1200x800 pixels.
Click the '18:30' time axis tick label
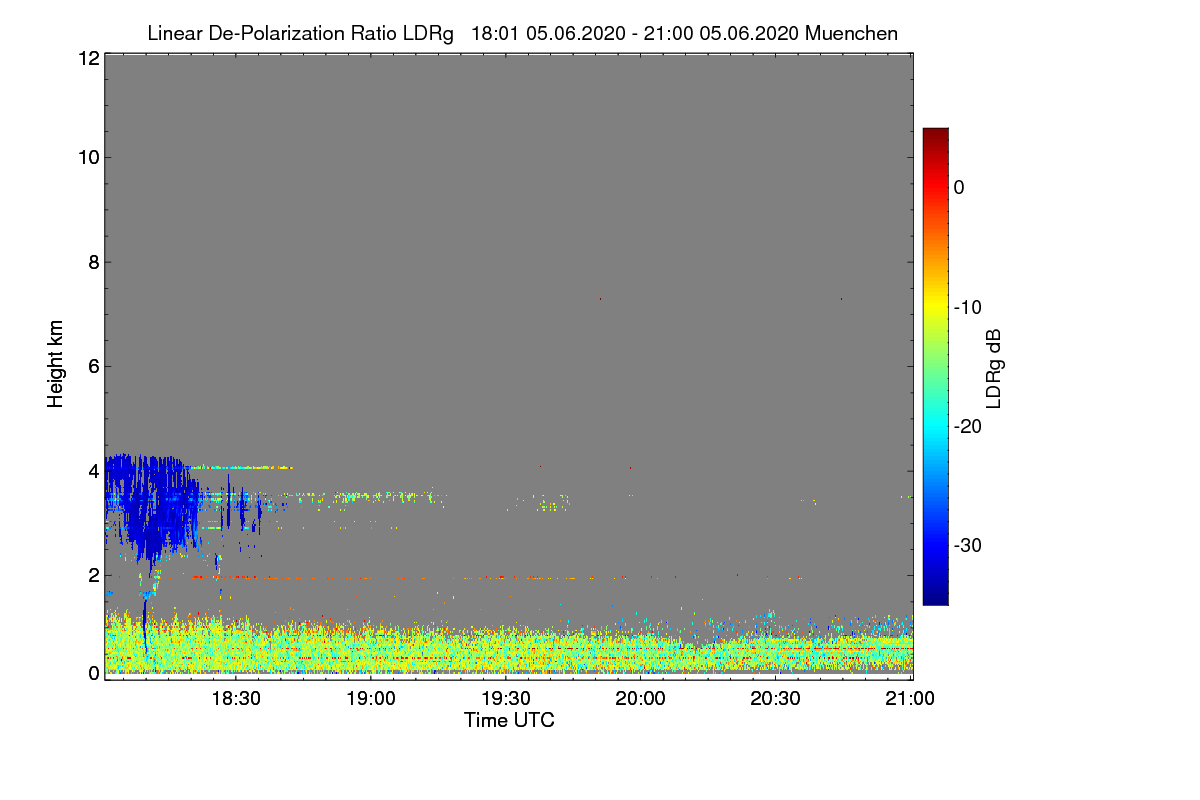(x=238, y=700)
